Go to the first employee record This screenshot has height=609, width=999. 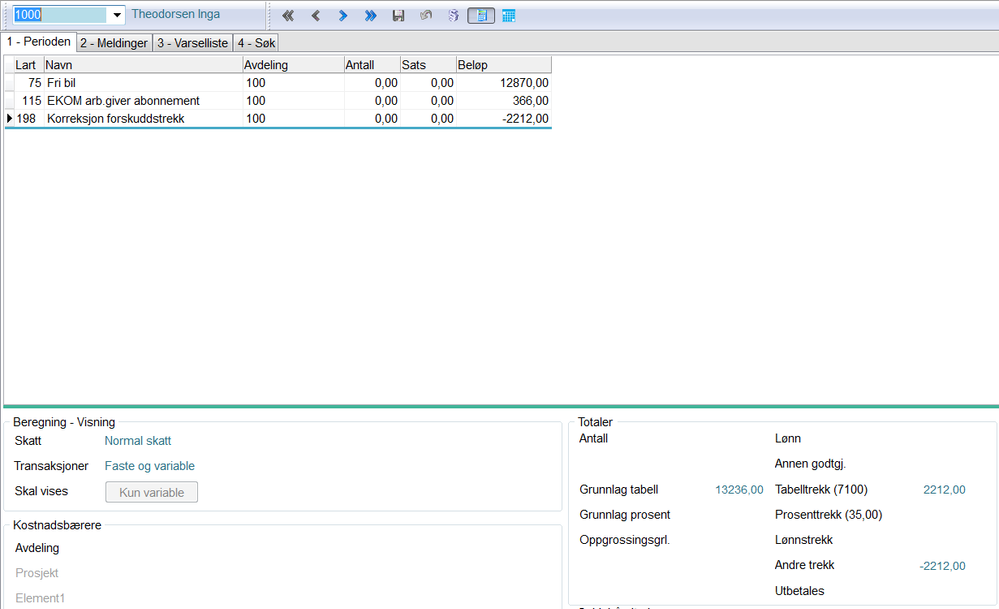pos(288,16)
